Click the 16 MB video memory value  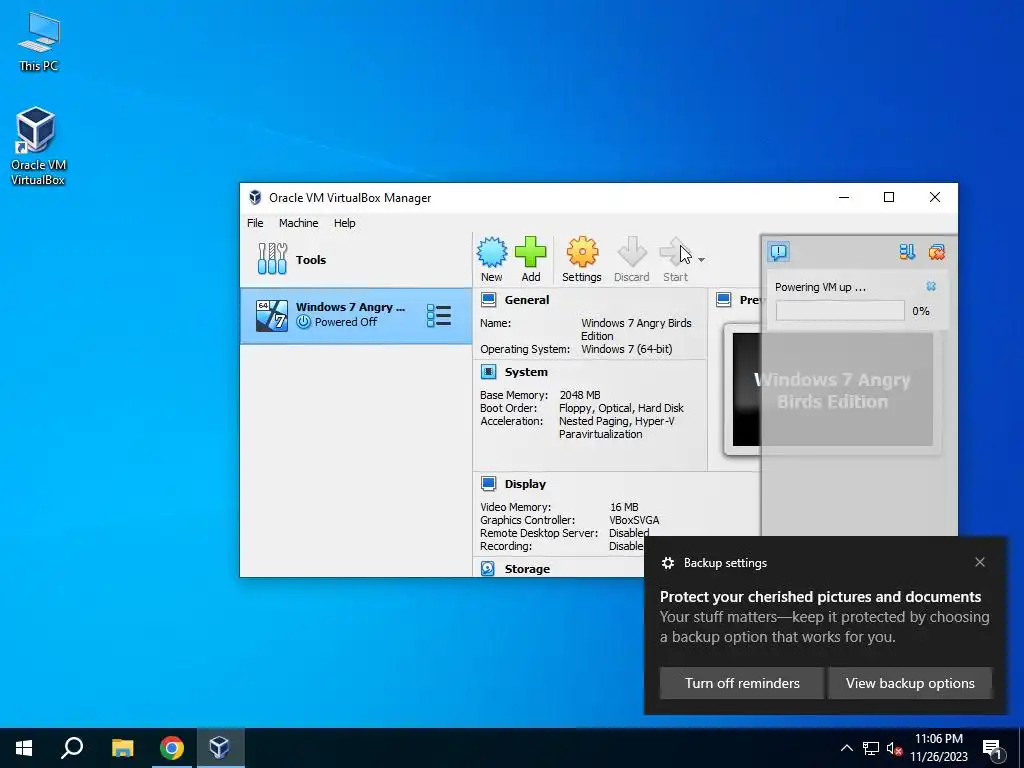pos(624,507)
